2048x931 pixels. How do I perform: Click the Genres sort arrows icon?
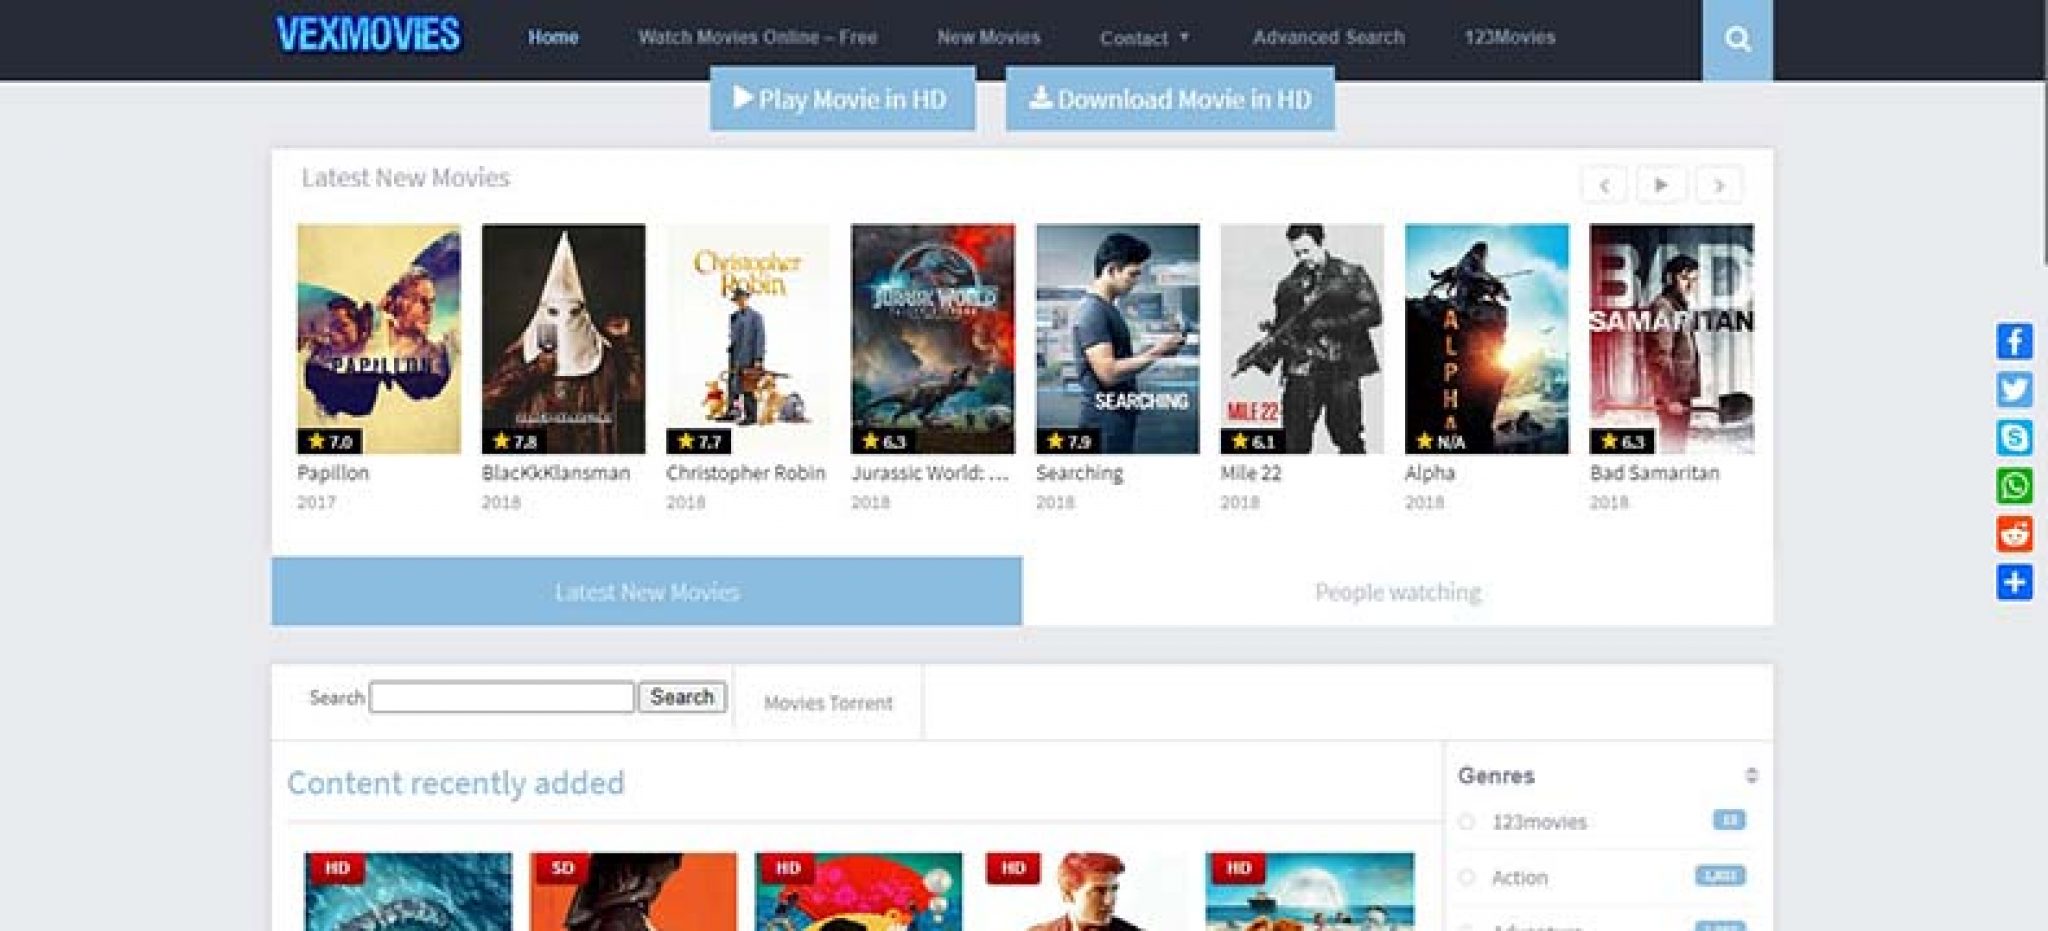(x=1751, y=775)
